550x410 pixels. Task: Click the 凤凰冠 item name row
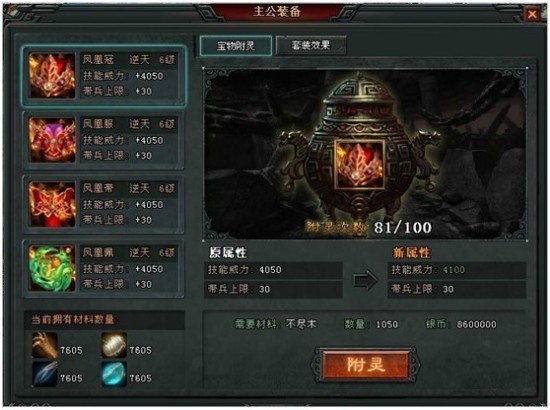[128, 60]
